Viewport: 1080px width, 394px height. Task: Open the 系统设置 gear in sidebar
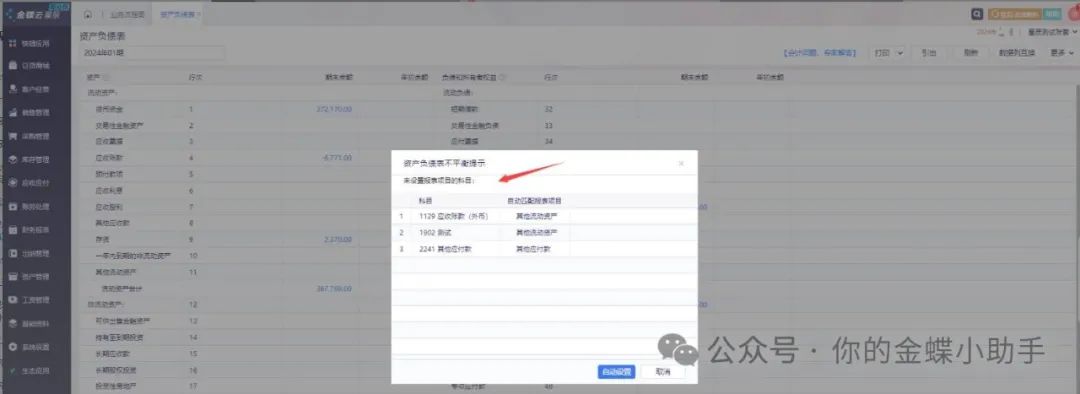pyautogui.click(x=13, y=346)
